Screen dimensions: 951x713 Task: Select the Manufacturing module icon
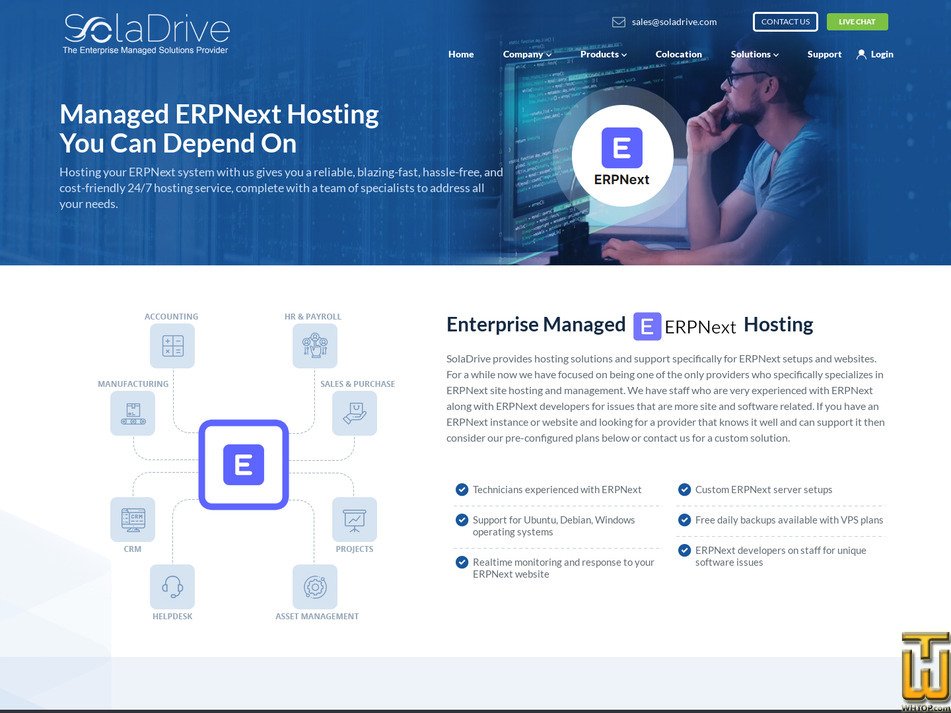pyautogui.click(x=132, y=413)
